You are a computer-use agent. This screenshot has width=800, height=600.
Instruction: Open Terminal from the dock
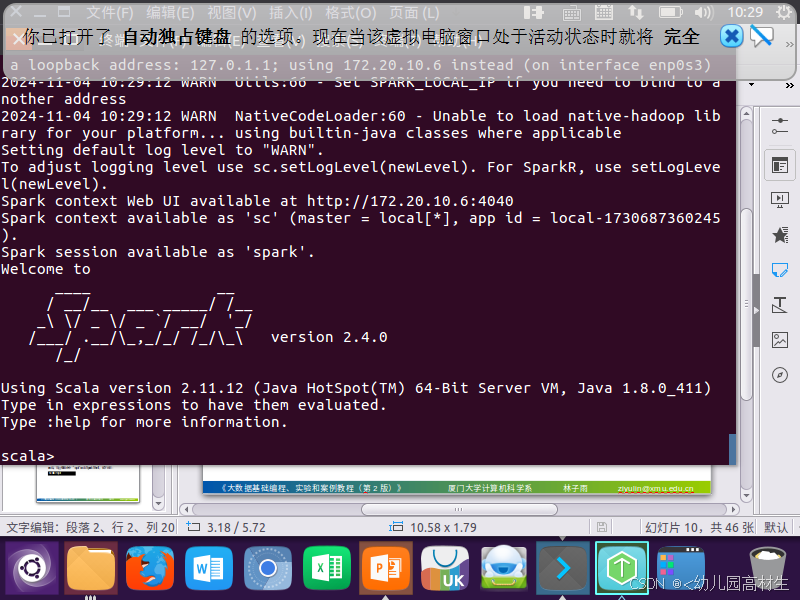(562, 567)
